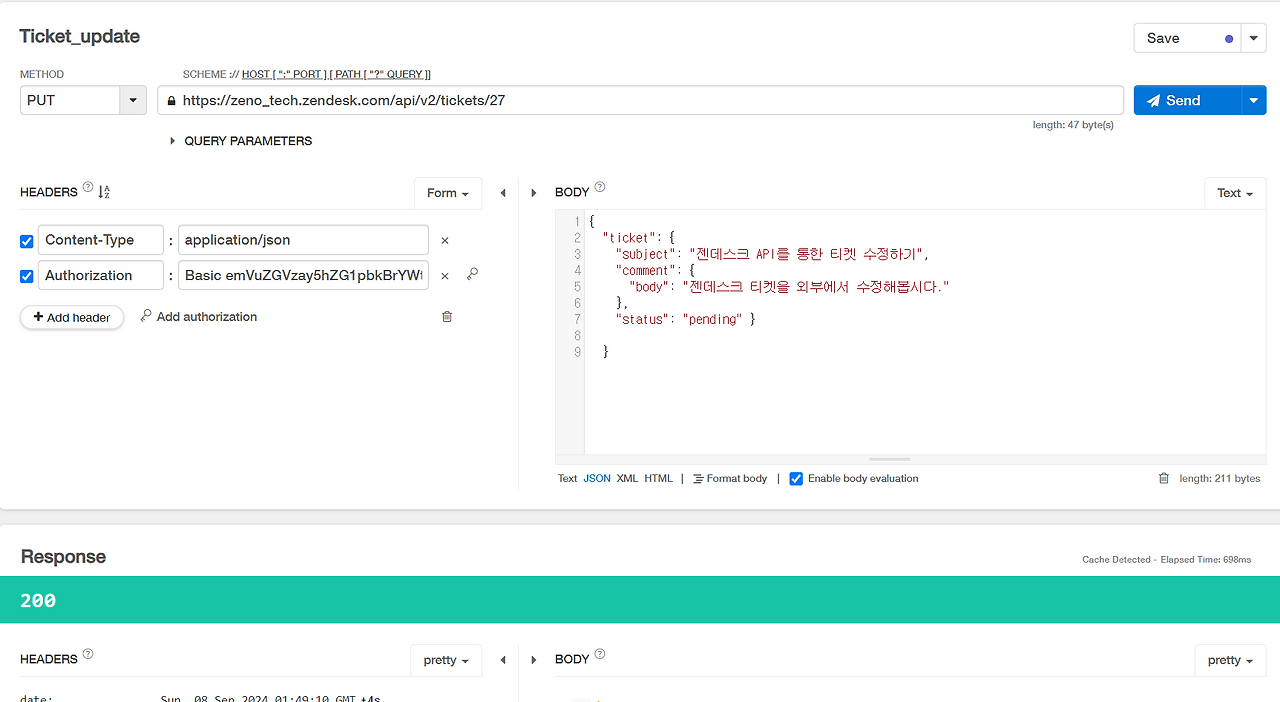Click the unsaved-changes dot on Save button
Viewport: 1280px width, 702px height.
(1229, 39)
